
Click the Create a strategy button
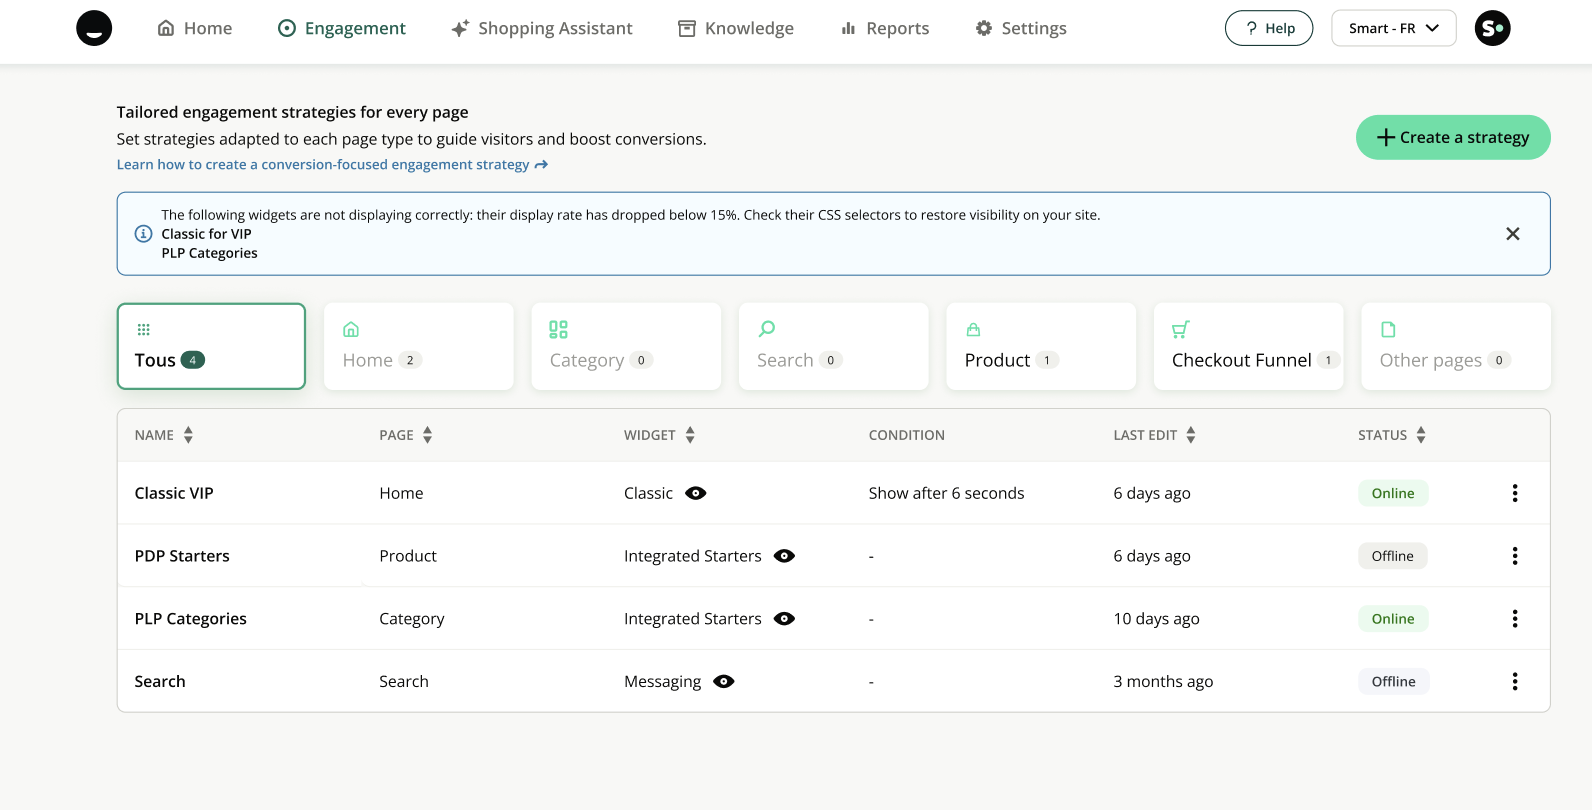[1452, 137]
